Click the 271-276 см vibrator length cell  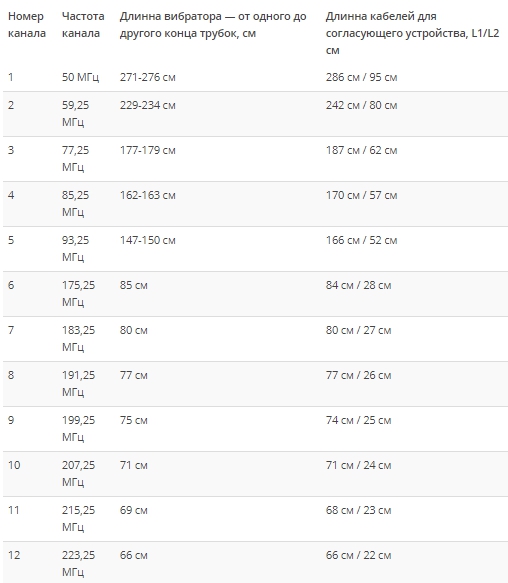click(147, 77)
